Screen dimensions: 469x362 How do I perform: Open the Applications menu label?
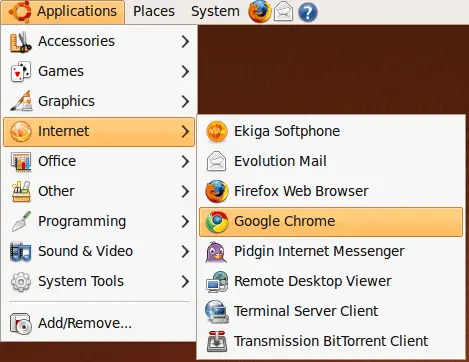(x=77, y=12)
